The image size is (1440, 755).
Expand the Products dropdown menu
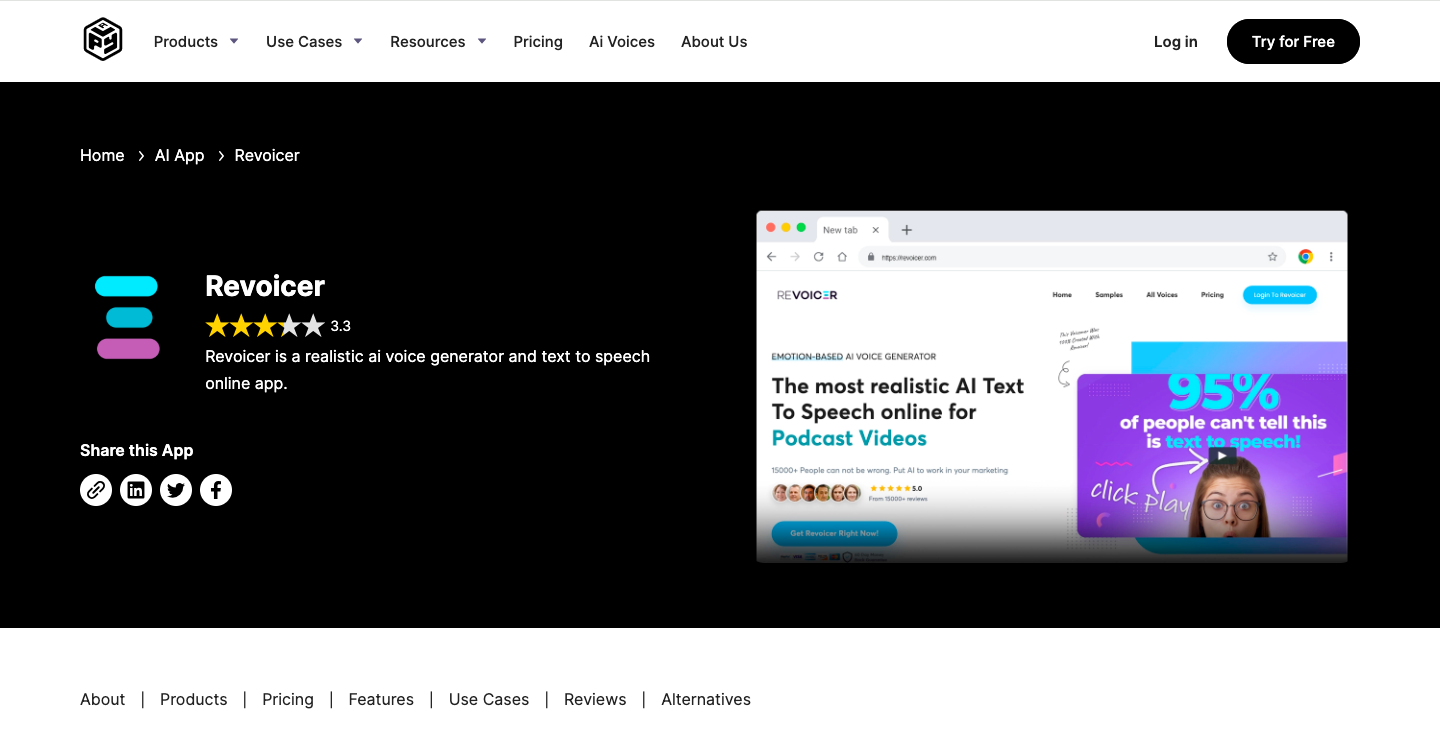tap(196, 42)
